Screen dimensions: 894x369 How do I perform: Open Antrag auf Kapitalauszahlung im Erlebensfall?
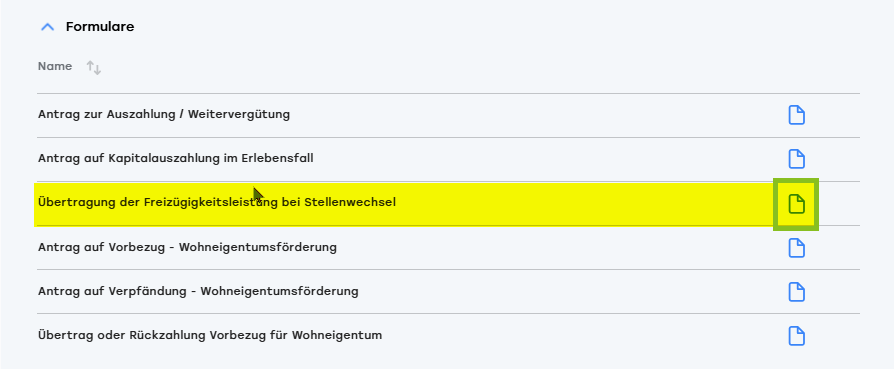point(176,159)
